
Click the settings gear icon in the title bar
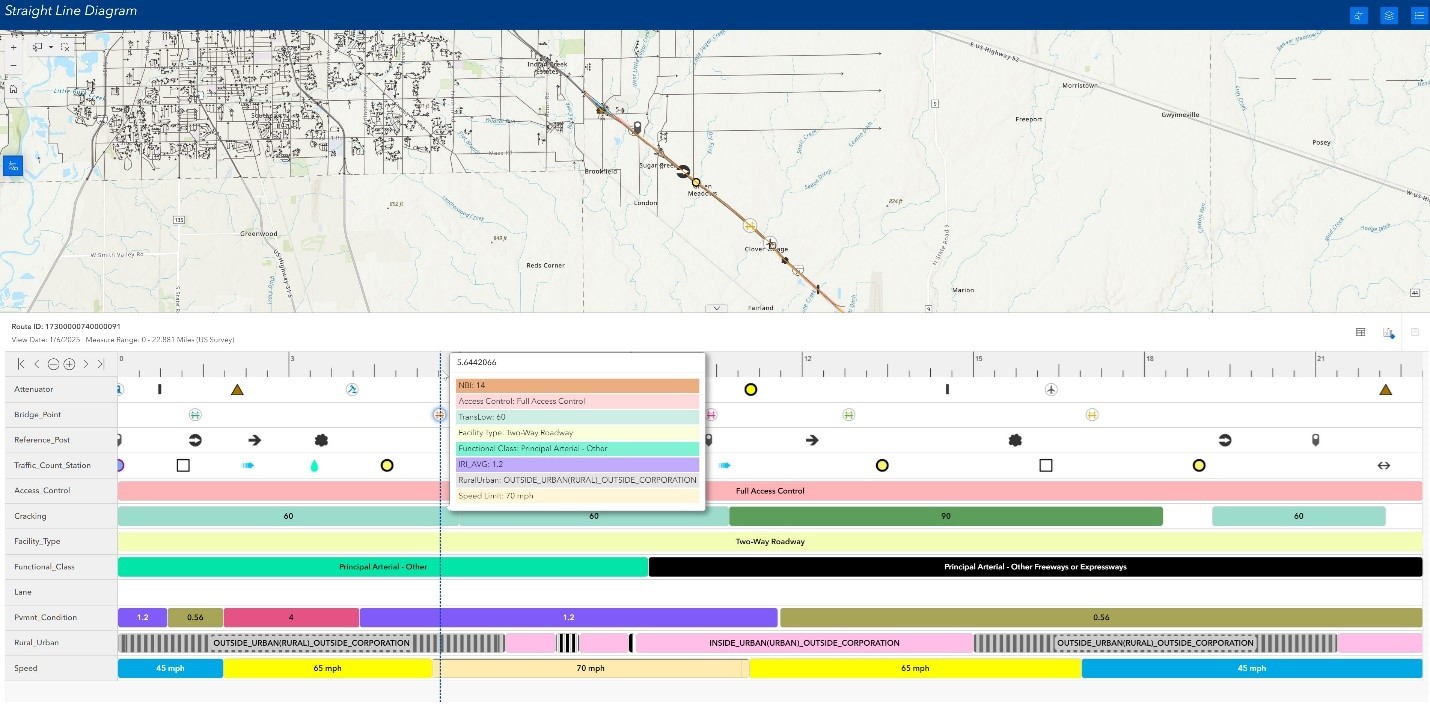click(x=1388, y=15)
